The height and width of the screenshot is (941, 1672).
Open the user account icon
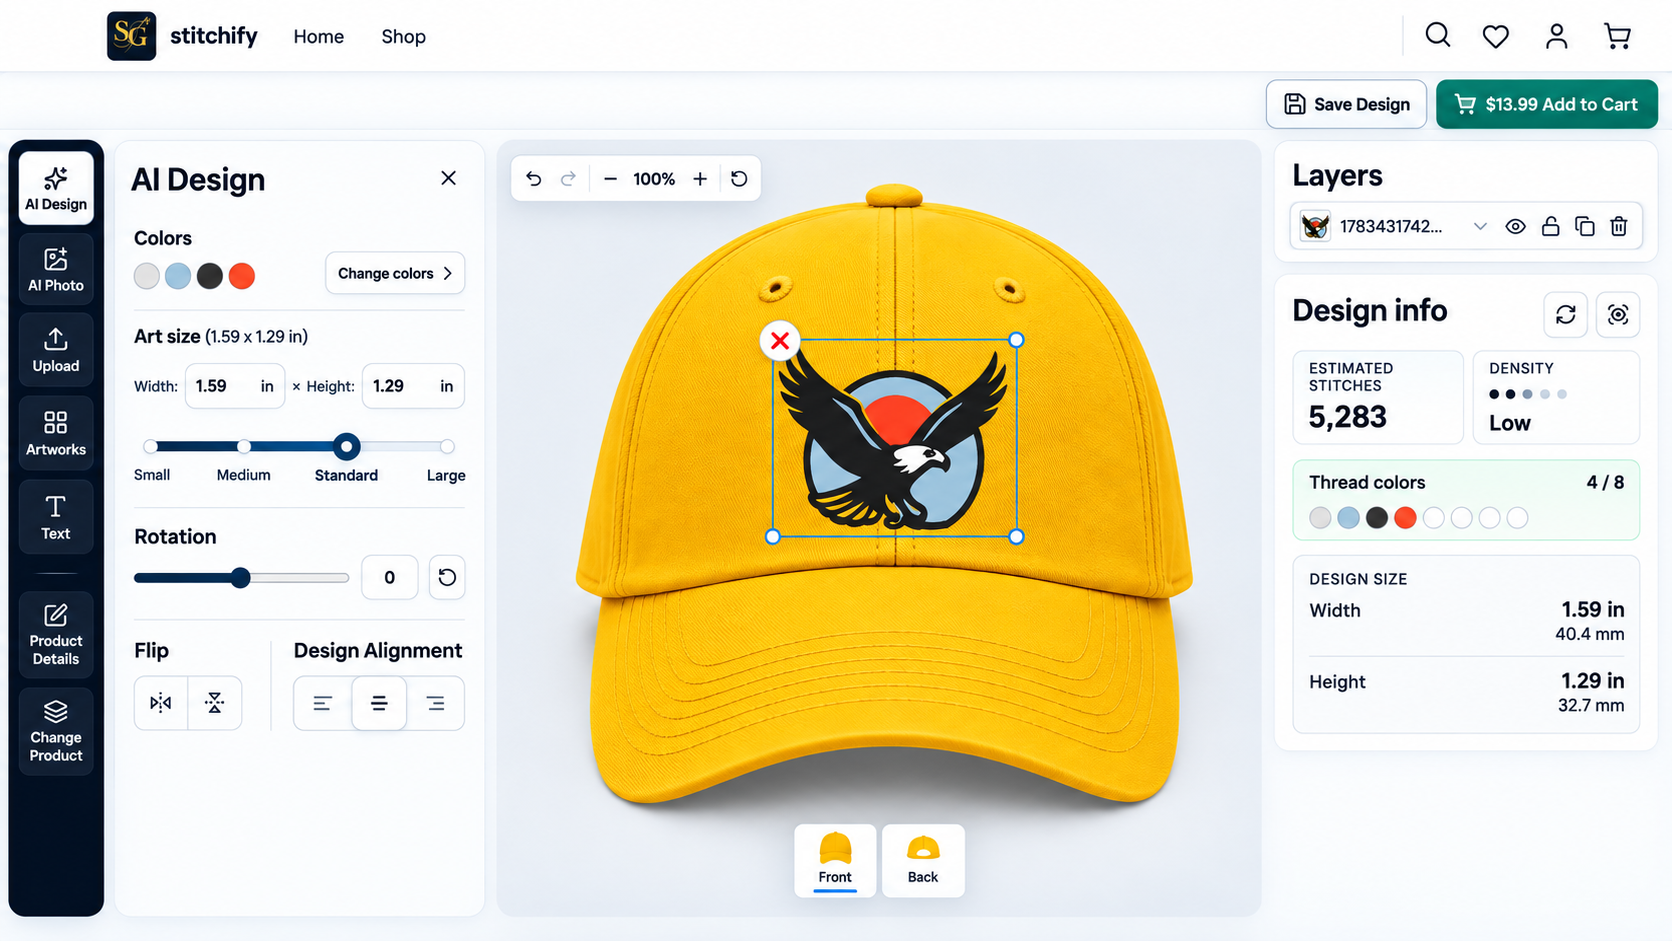coord(1556,36)
